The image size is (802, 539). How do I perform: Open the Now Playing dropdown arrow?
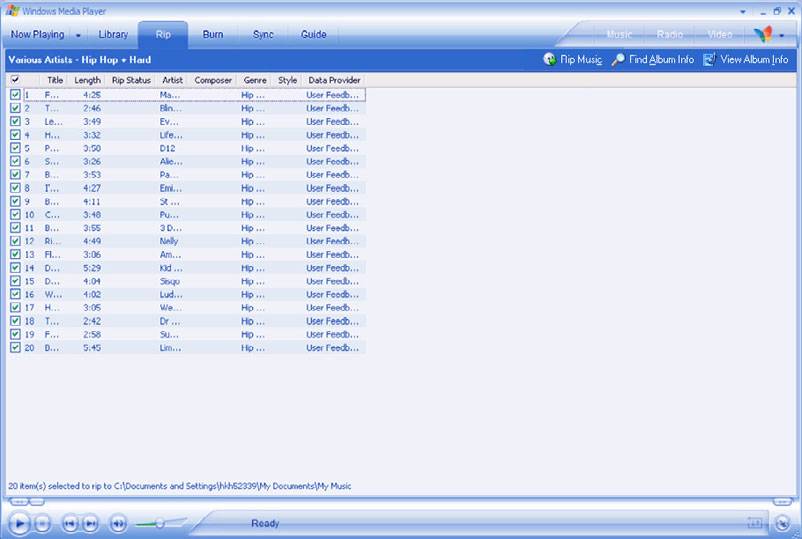coord(78,35)
